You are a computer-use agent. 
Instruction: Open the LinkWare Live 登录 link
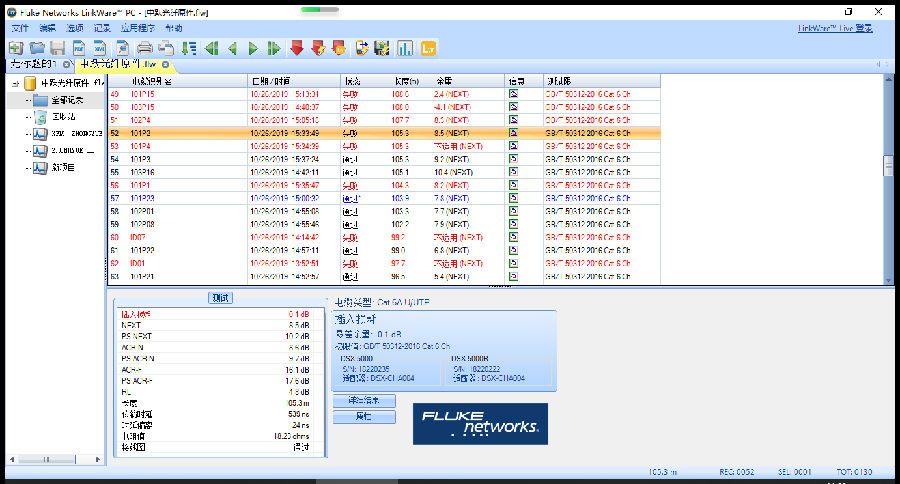(835, 28)
